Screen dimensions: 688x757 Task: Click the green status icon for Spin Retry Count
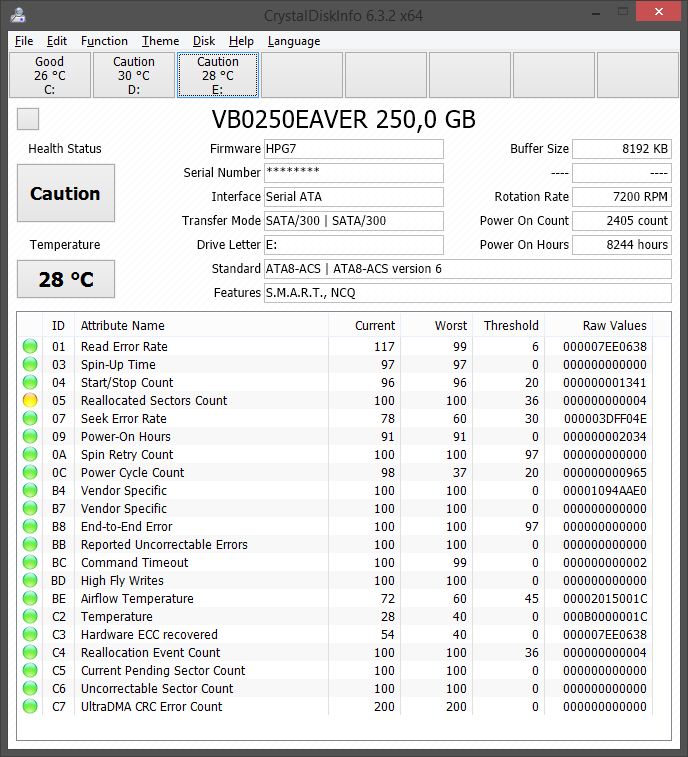30,454
